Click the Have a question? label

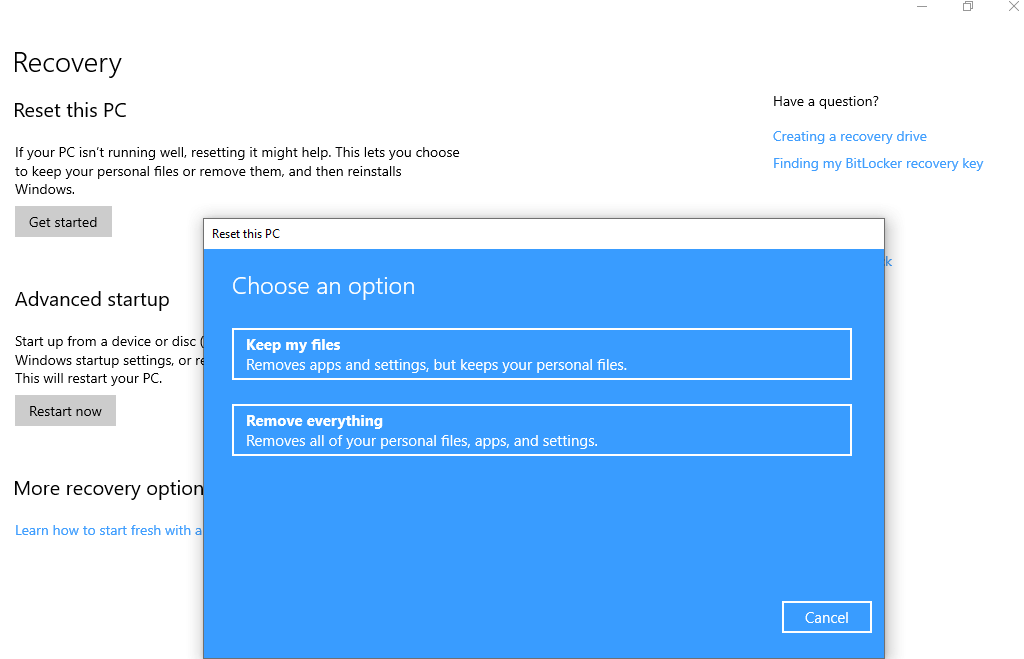point(825,101)
